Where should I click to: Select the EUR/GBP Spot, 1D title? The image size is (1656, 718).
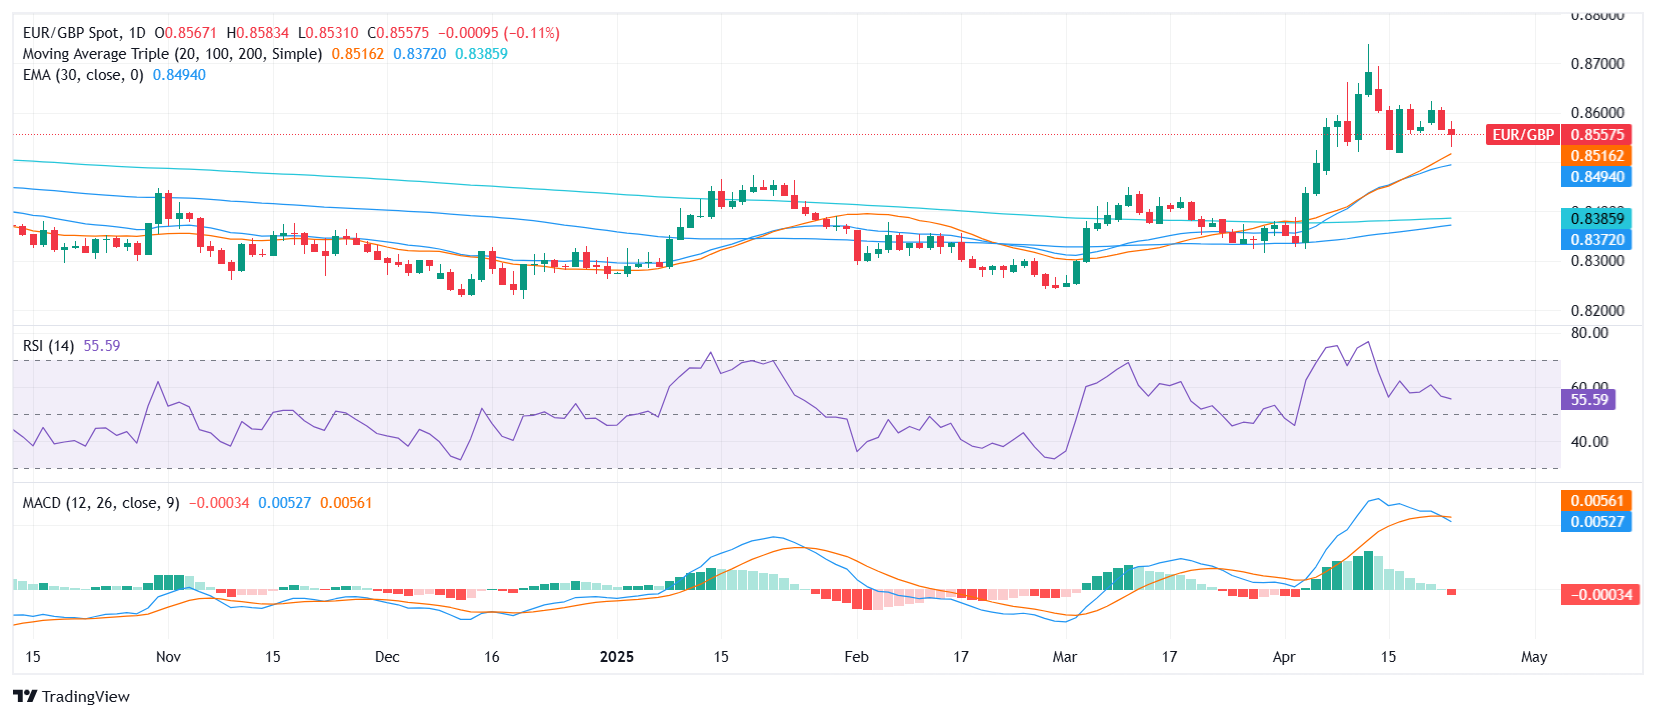(x=84, y=33)
